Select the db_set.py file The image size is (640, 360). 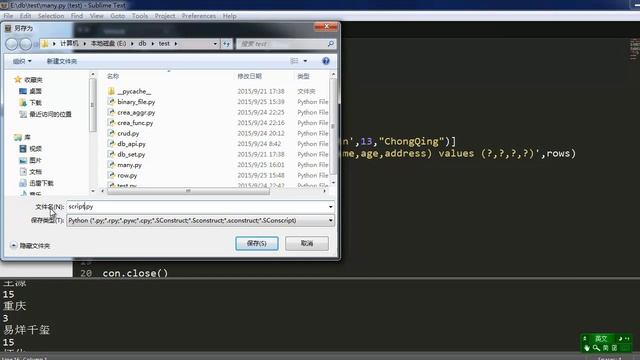pyautogui.click(x=131, y=155)
